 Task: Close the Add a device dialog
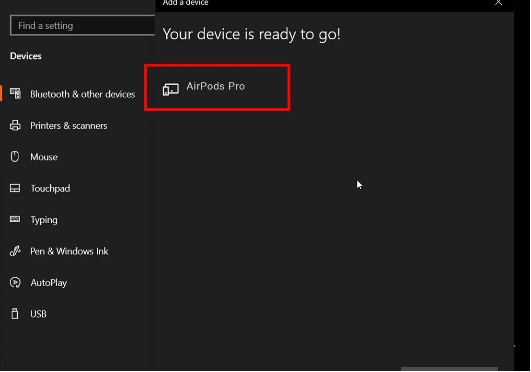pyautogui.click(x=498, y=3)
